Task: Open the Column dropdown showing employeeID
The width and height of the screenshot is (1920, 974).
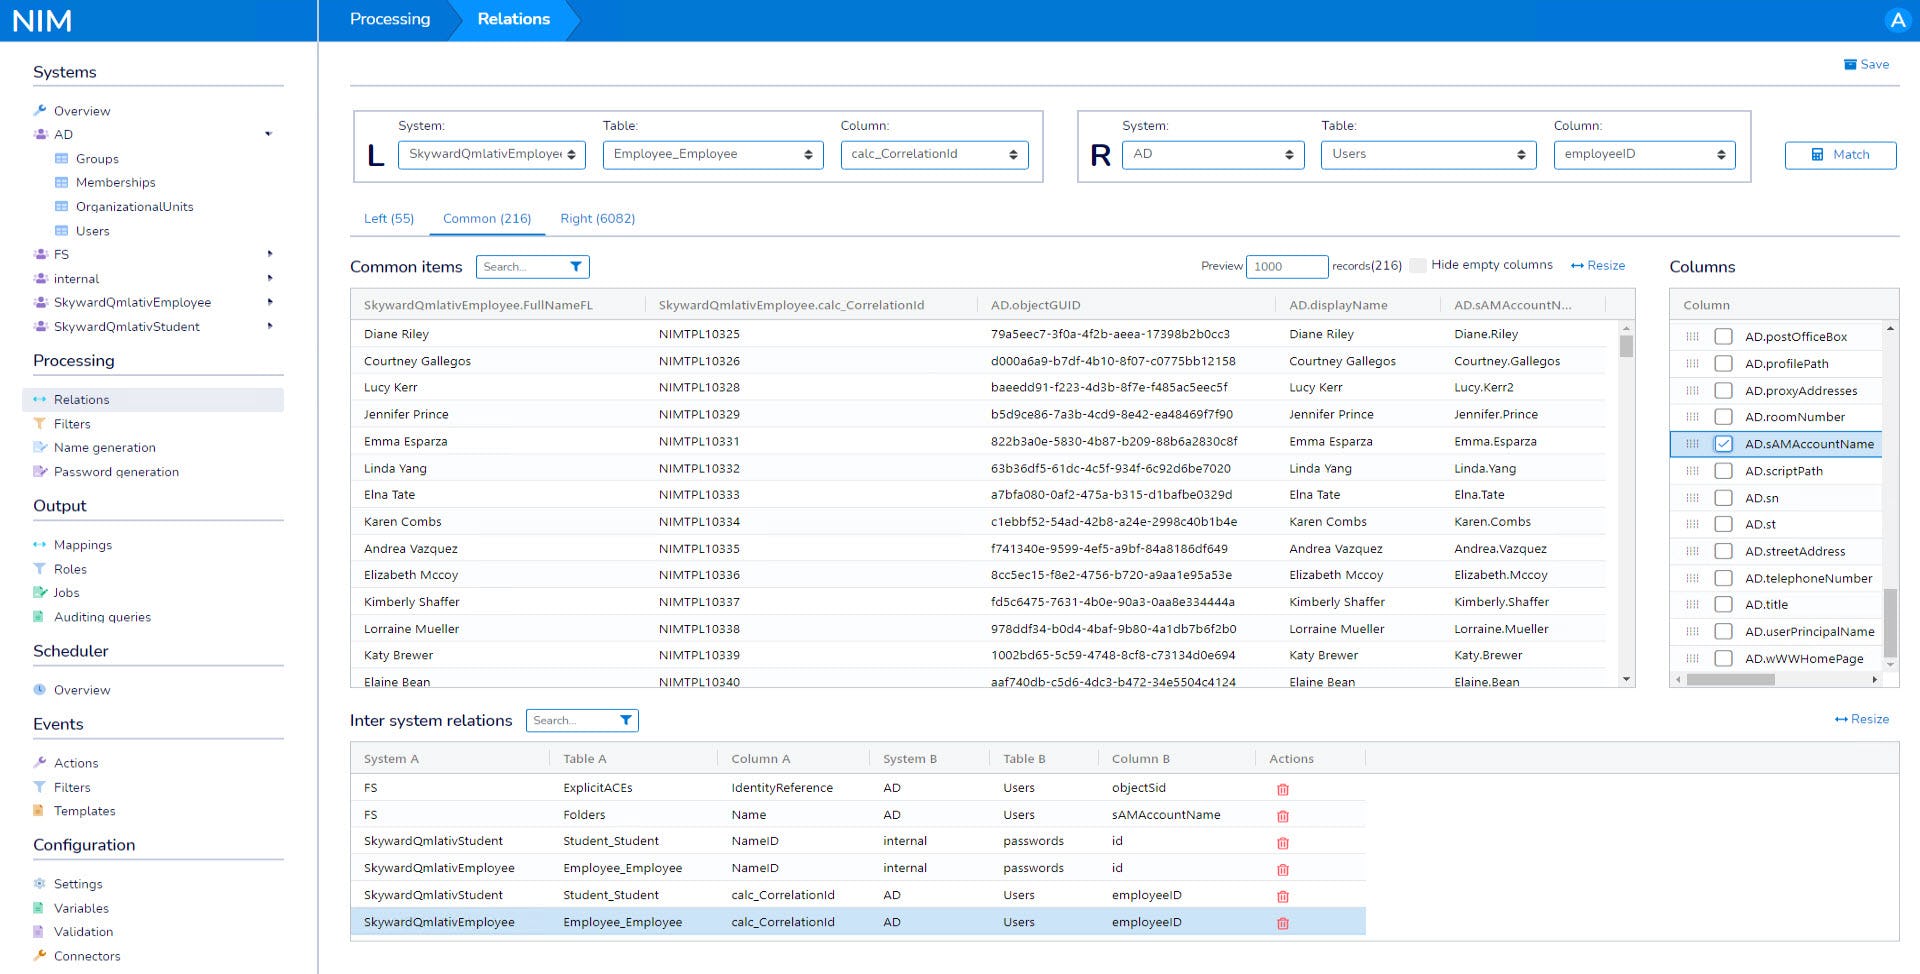Action: [1644, 155]
